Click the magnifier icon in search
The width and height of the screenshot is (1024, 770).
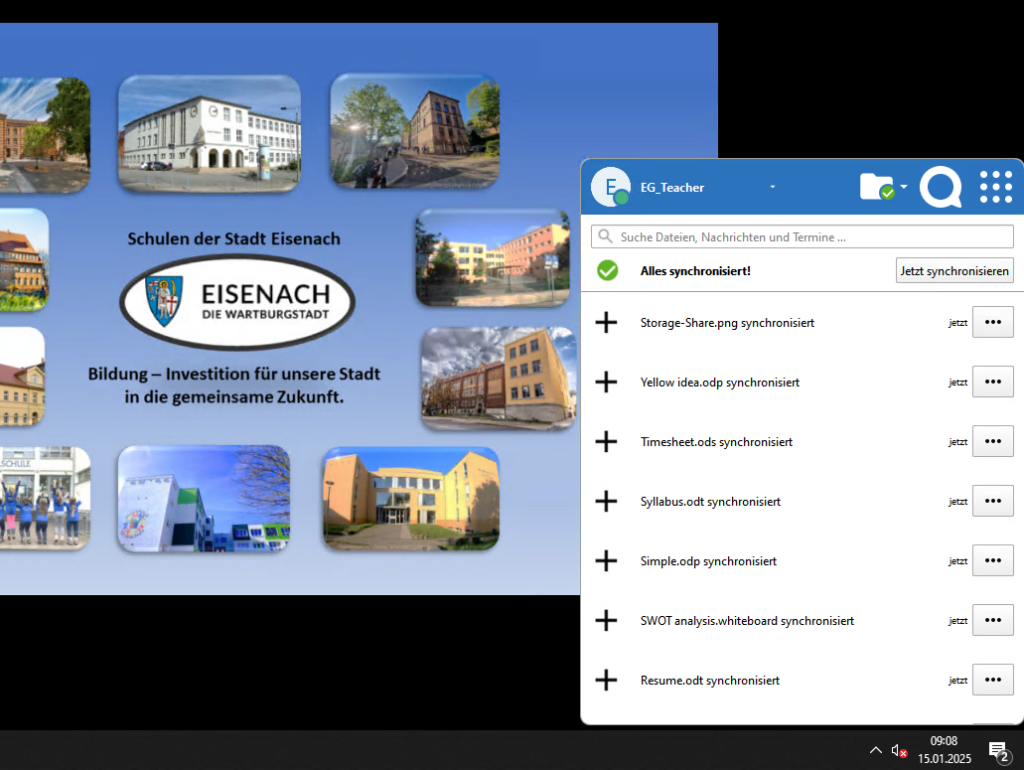tap(605, 236)
